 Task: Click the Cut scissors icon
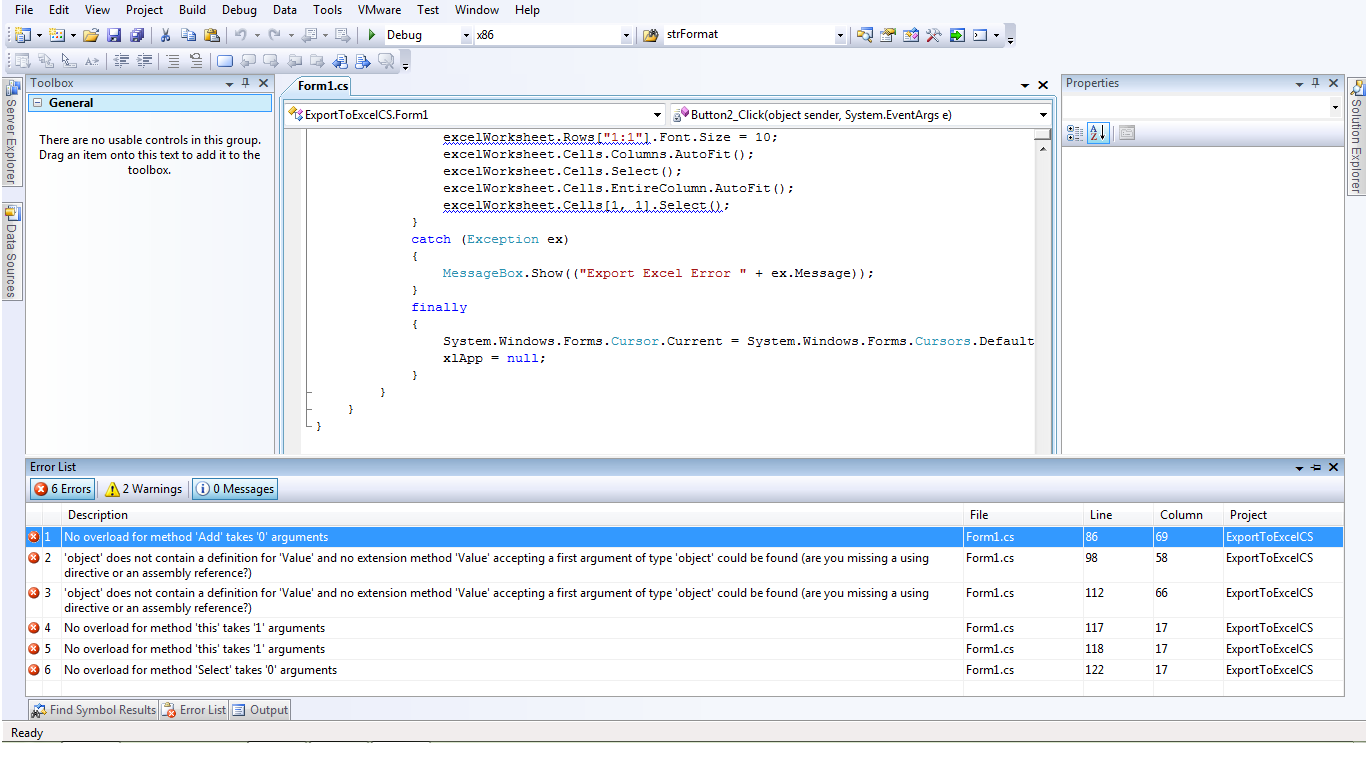165,35
